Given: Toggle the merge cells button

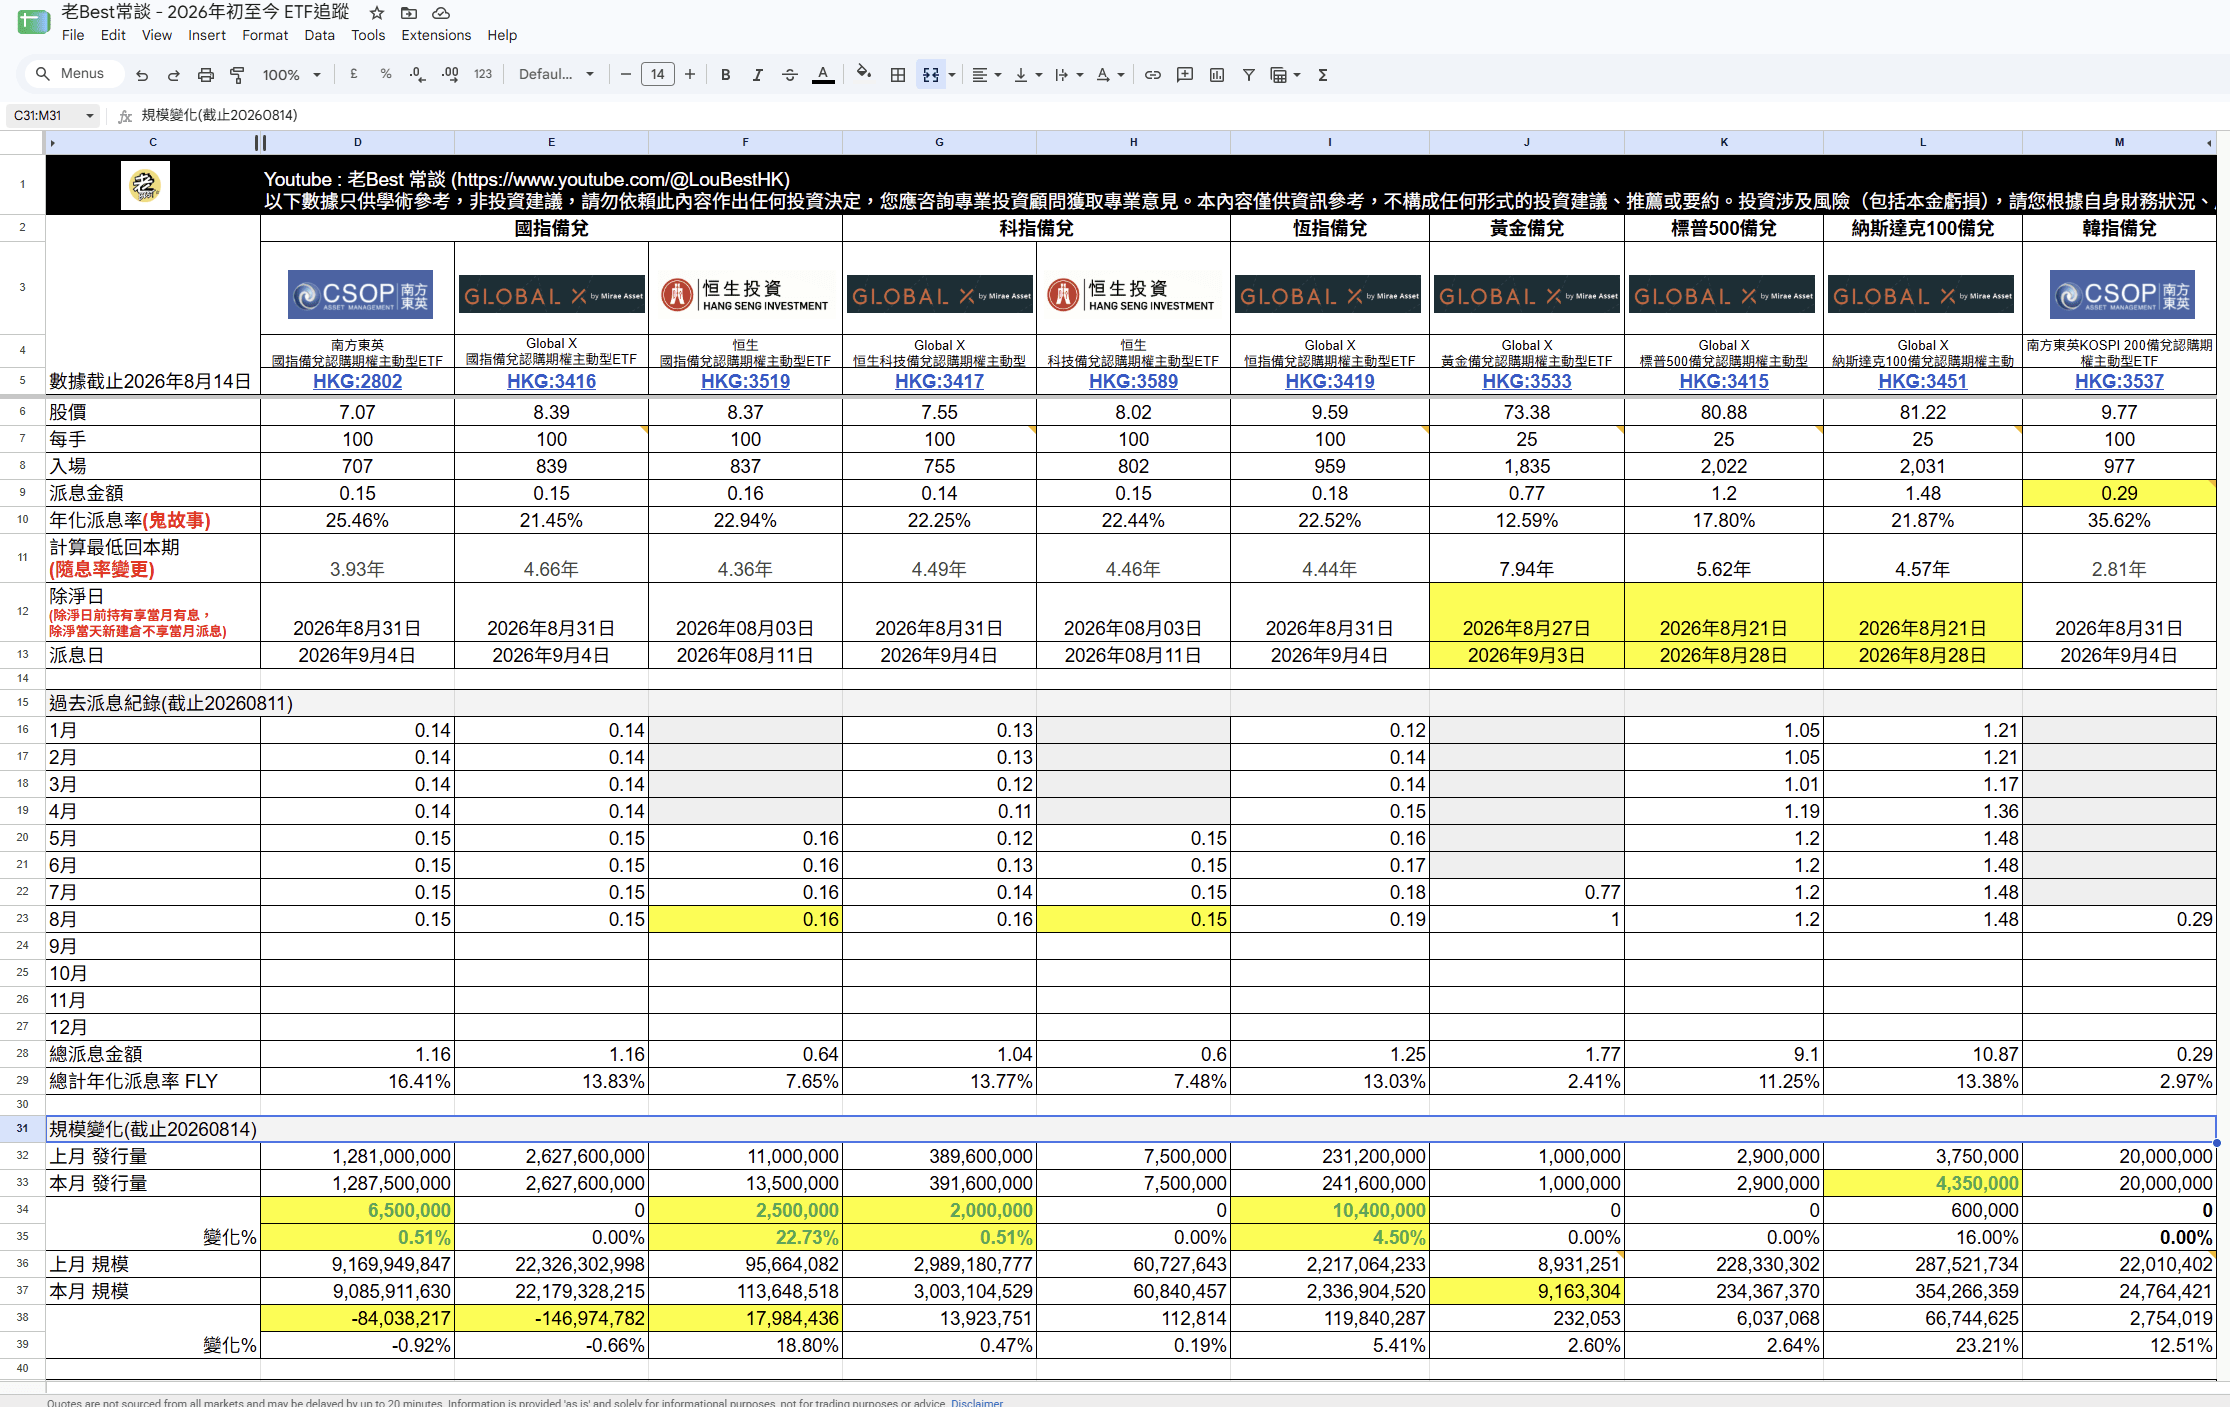Looking at the screenshot, I should 931,75.
